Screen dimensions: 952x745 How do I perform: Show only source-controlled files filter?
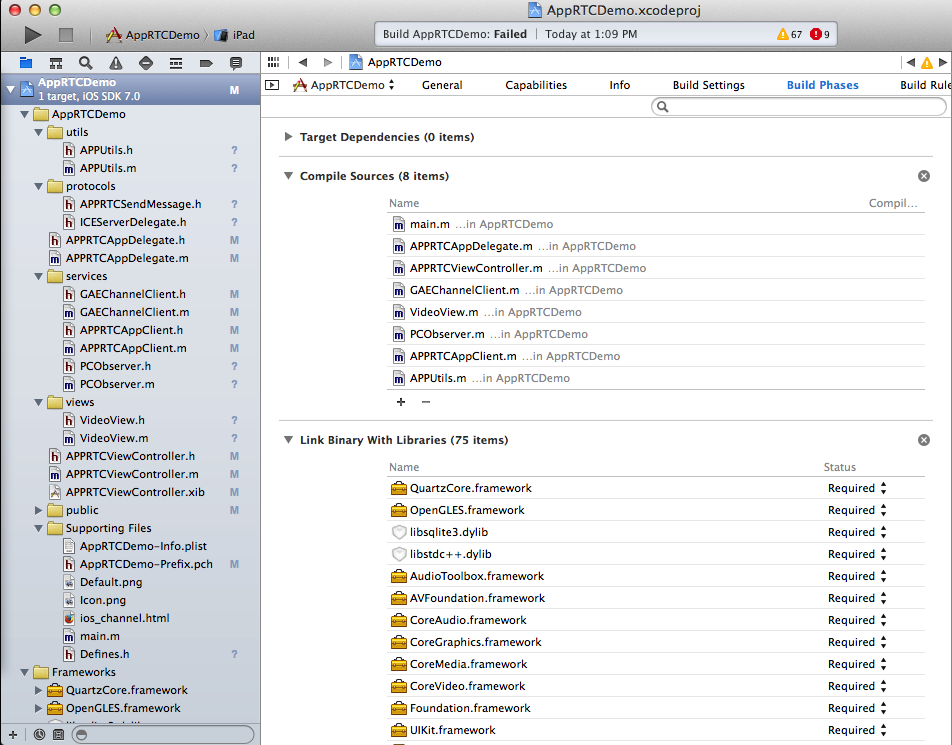pyautogui.click(x=58, y=735)
